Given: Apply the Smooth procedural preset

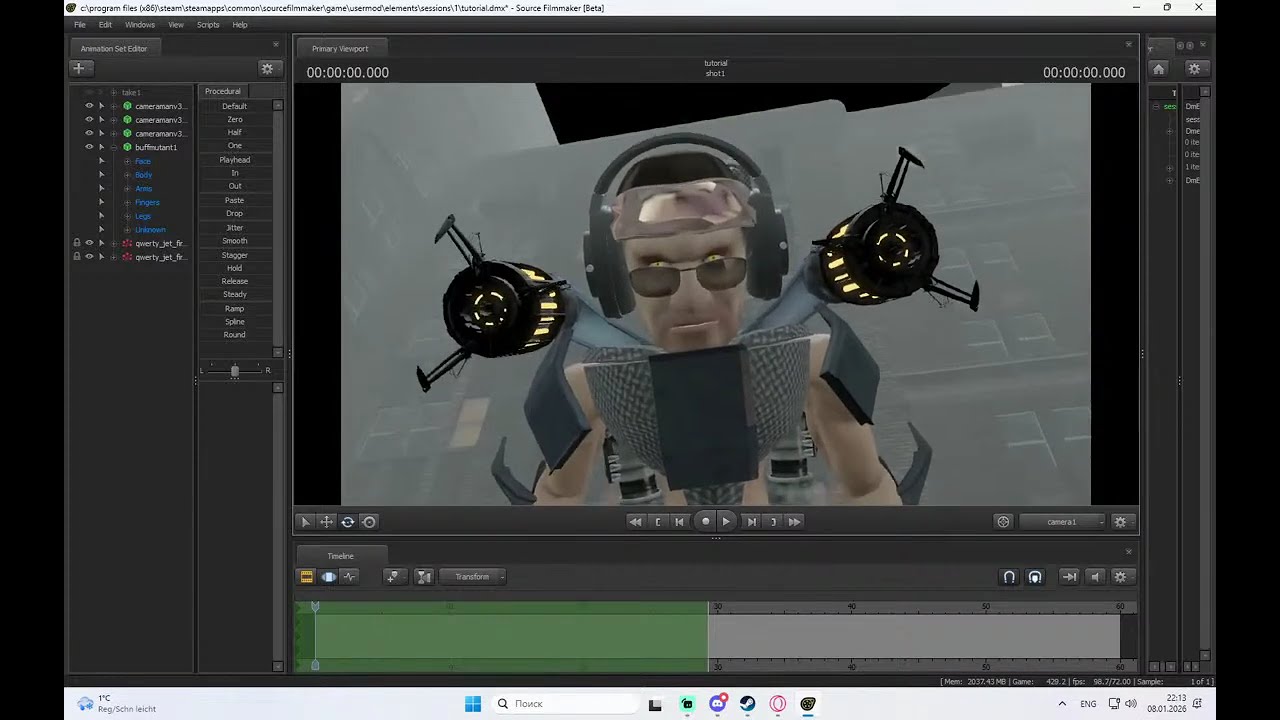Looking at the screenshot, I should [x=235, y=241].
